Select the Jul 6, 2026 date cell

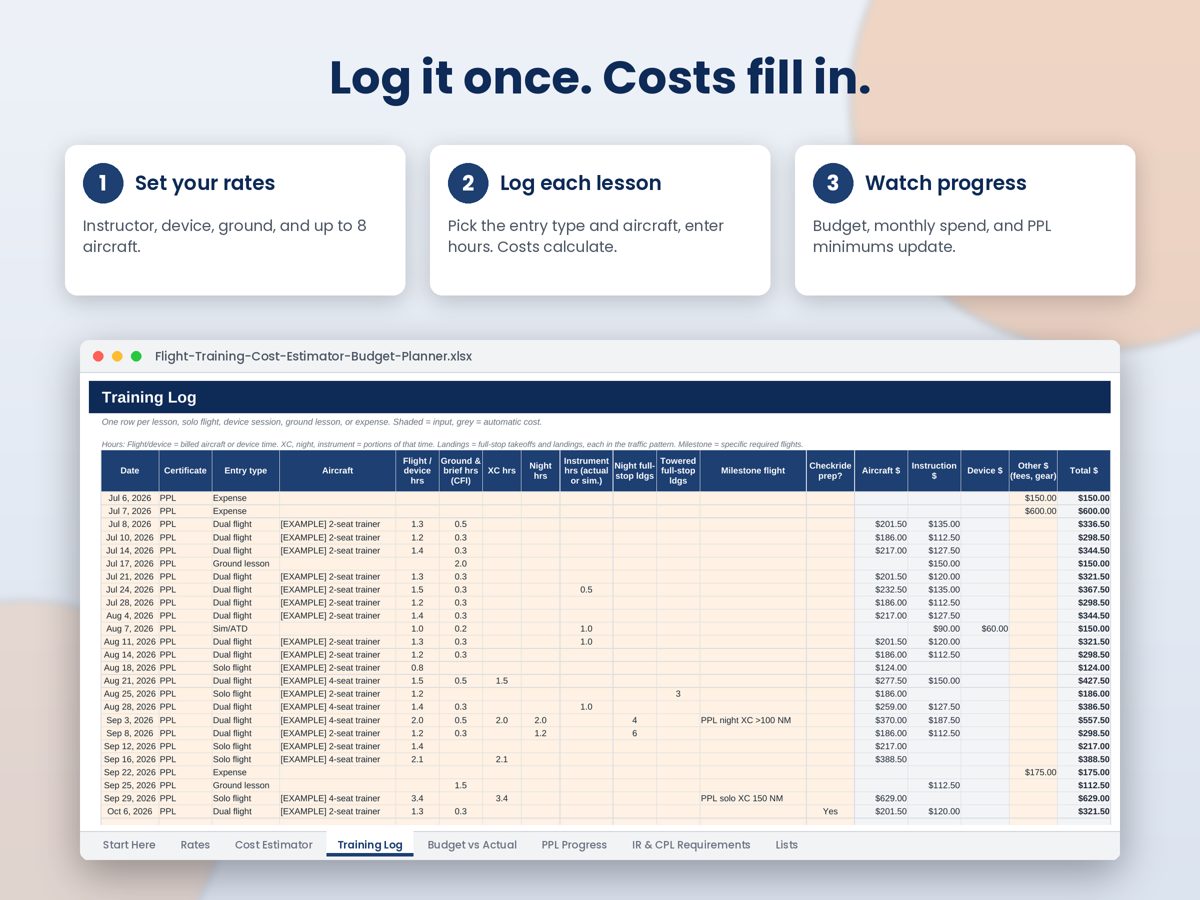pyautogui.click(x=130, y=498)
